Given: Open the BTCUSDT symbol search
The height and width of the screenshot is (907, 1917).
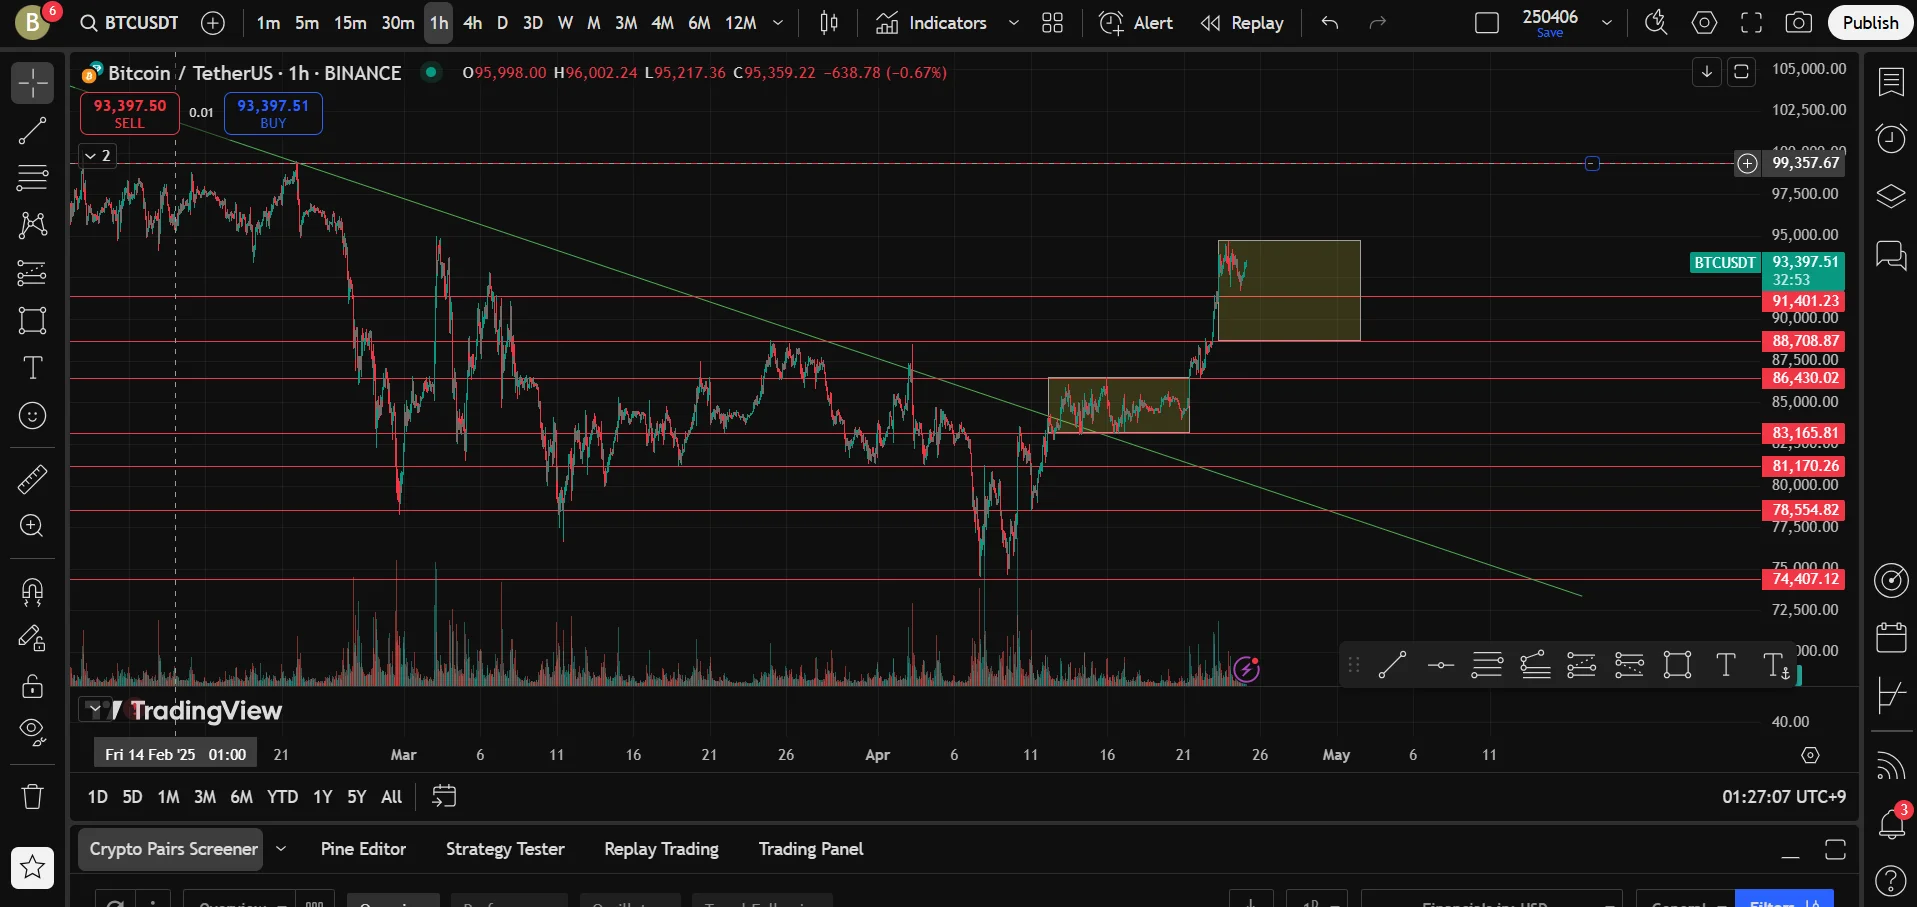Looking at the screenshot, I should (x=129, y=23).
